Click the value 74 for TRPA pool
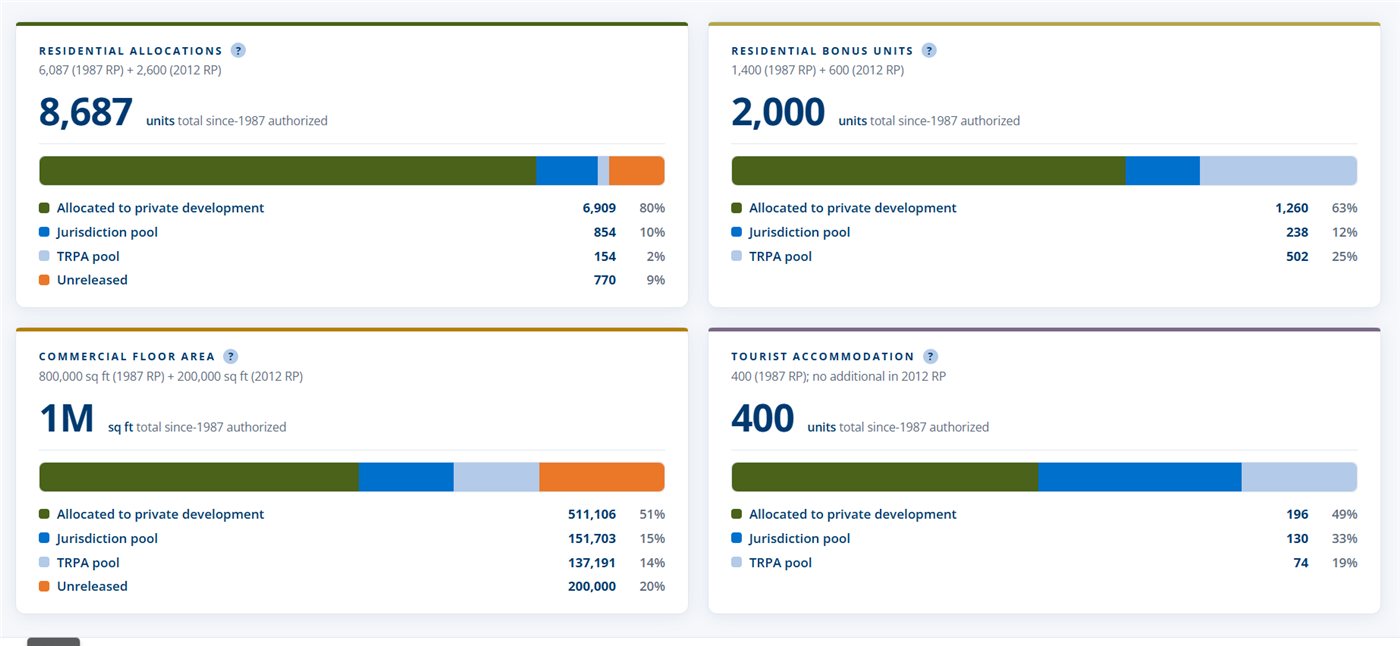Screen dimensions: 1400x646 coord(1301,562)
